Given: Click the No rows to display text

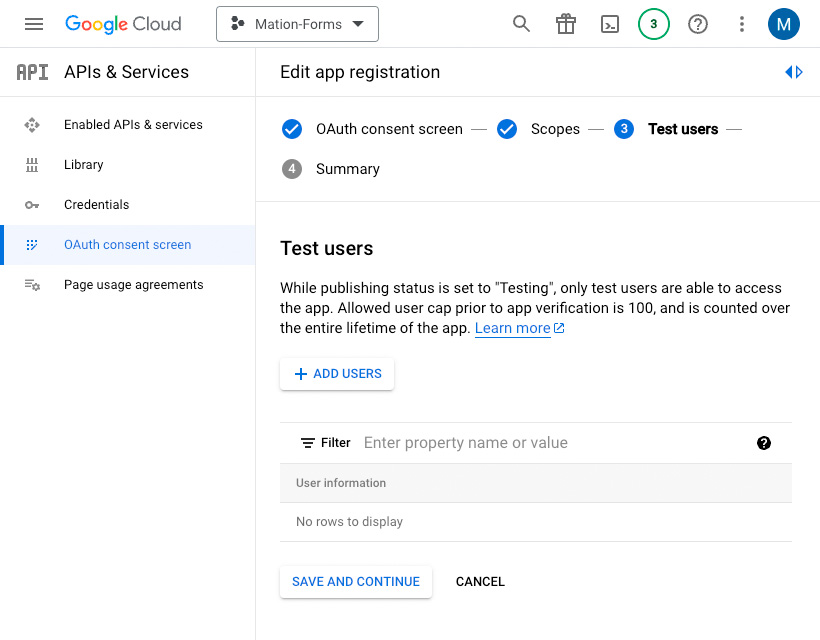Looking at the screenshot, I should tap(349, 522).
